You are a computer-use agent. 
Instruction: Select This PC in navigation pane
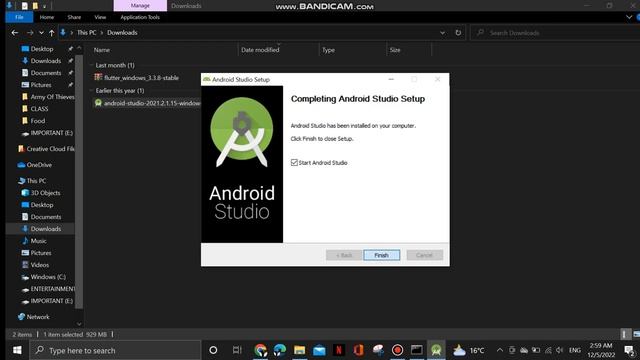pyautogui.click(x=36, y=180)
